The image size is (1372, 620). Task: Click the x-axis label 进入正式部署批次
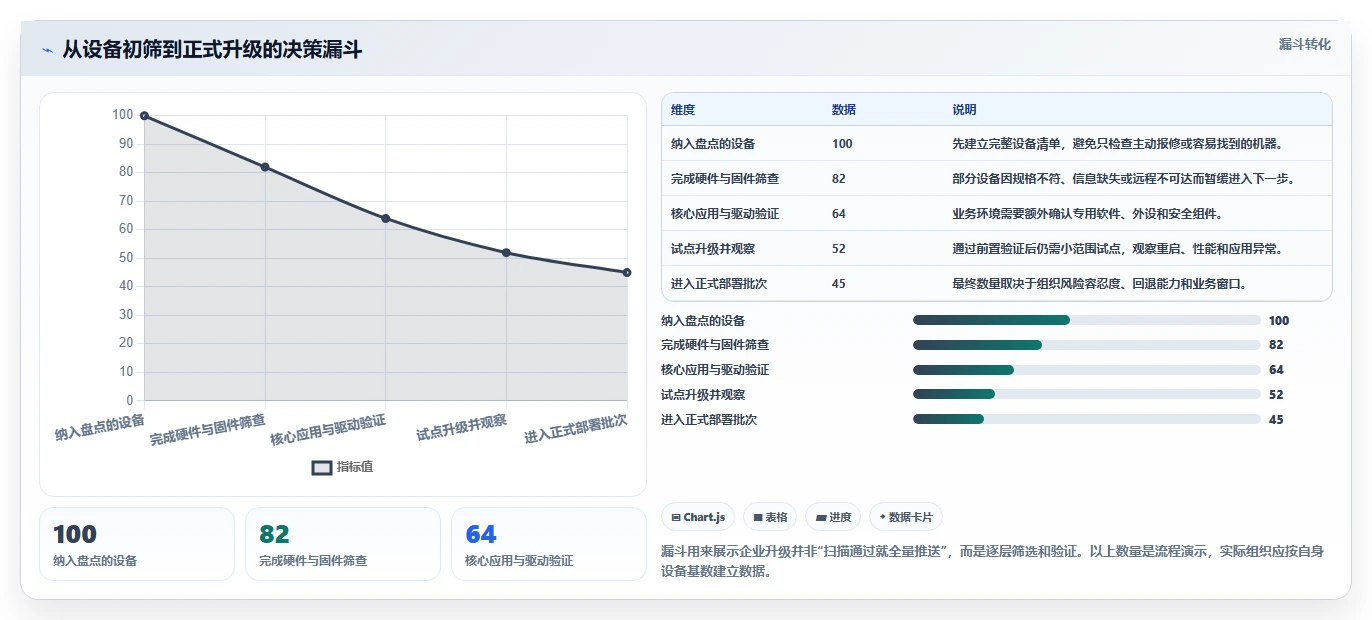[576, 429]
